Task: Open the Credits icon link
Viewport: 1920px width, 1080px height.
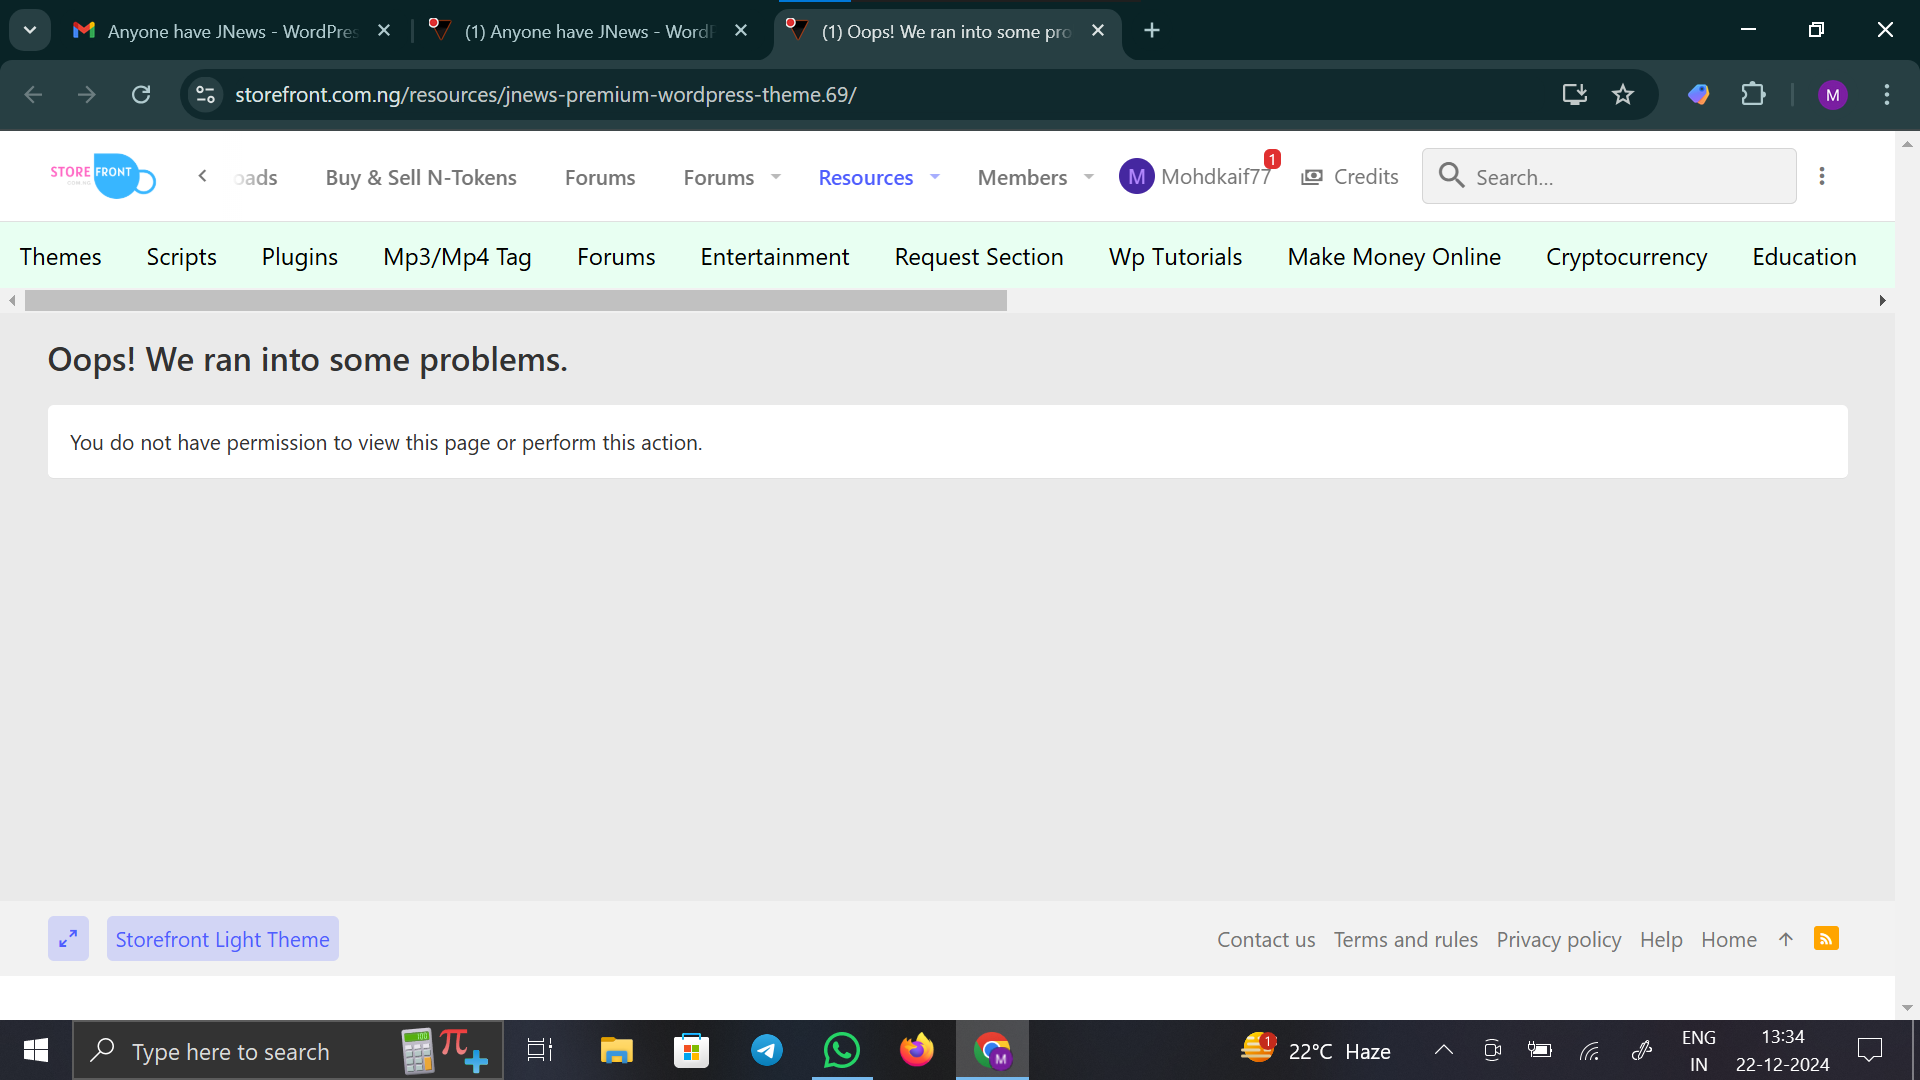Action: pos(1312,177)
